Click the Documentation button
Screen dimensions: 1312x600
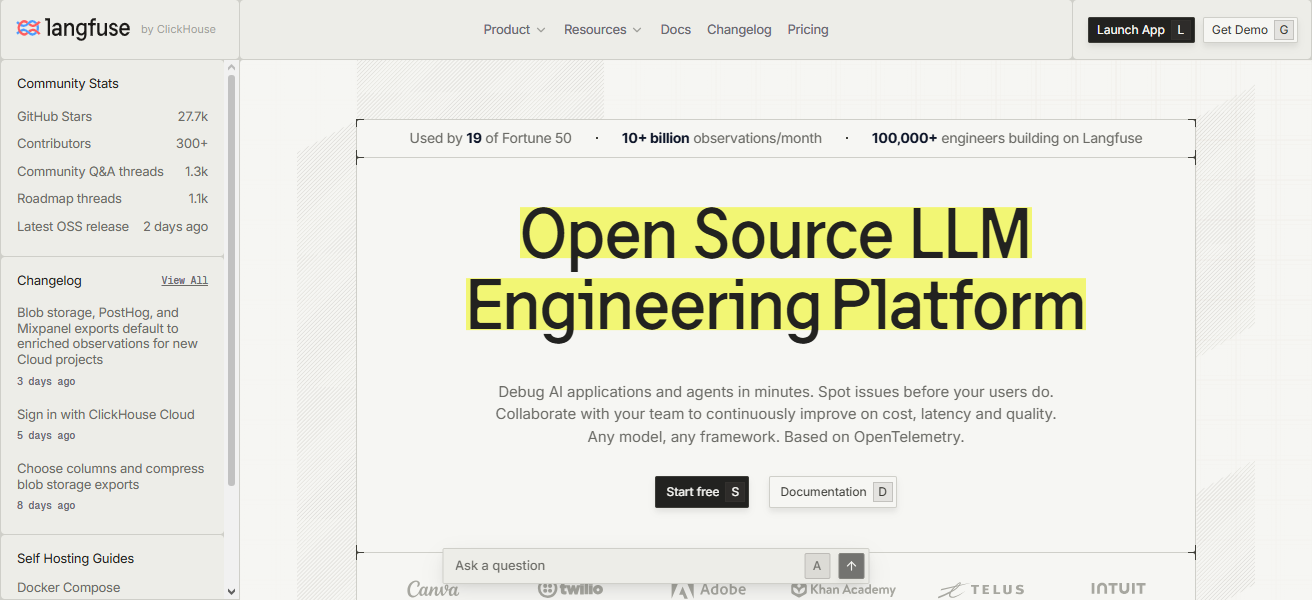click(x=833, y=492)
